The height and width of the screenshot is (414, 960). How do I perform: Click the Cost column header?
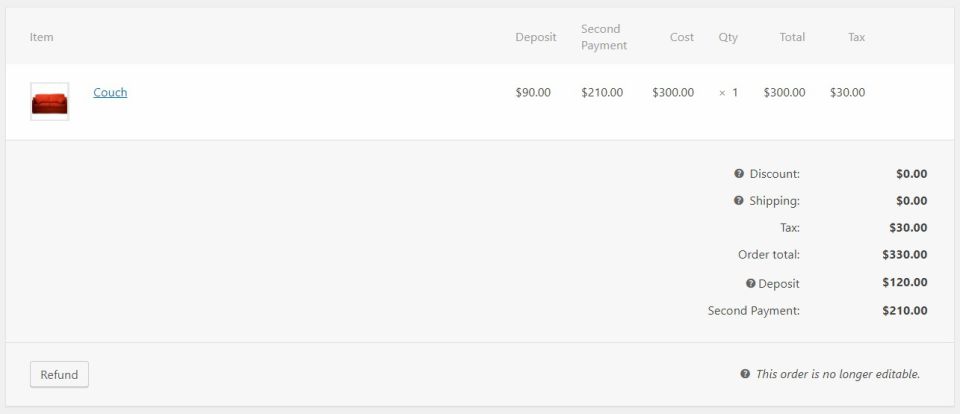(682, 37)
